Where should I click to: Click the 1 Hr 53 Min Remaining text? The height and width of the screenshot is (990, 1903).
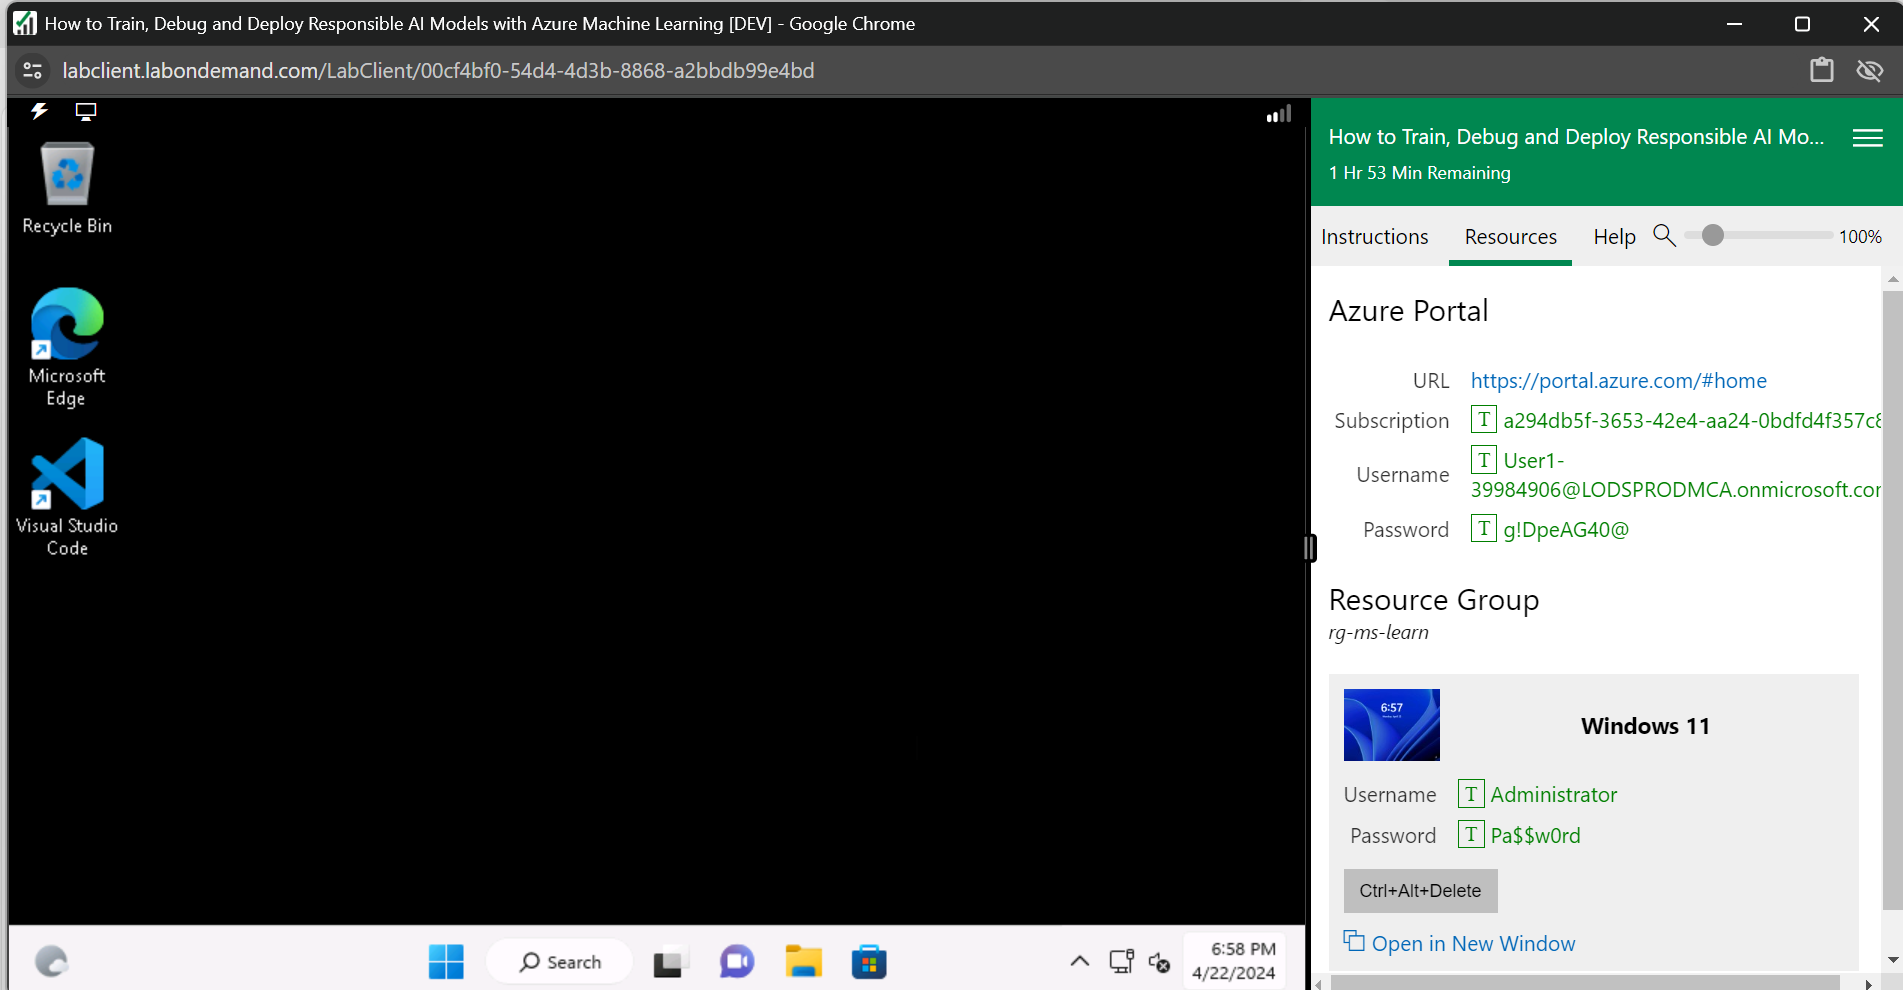click(x=1419, y=173)
